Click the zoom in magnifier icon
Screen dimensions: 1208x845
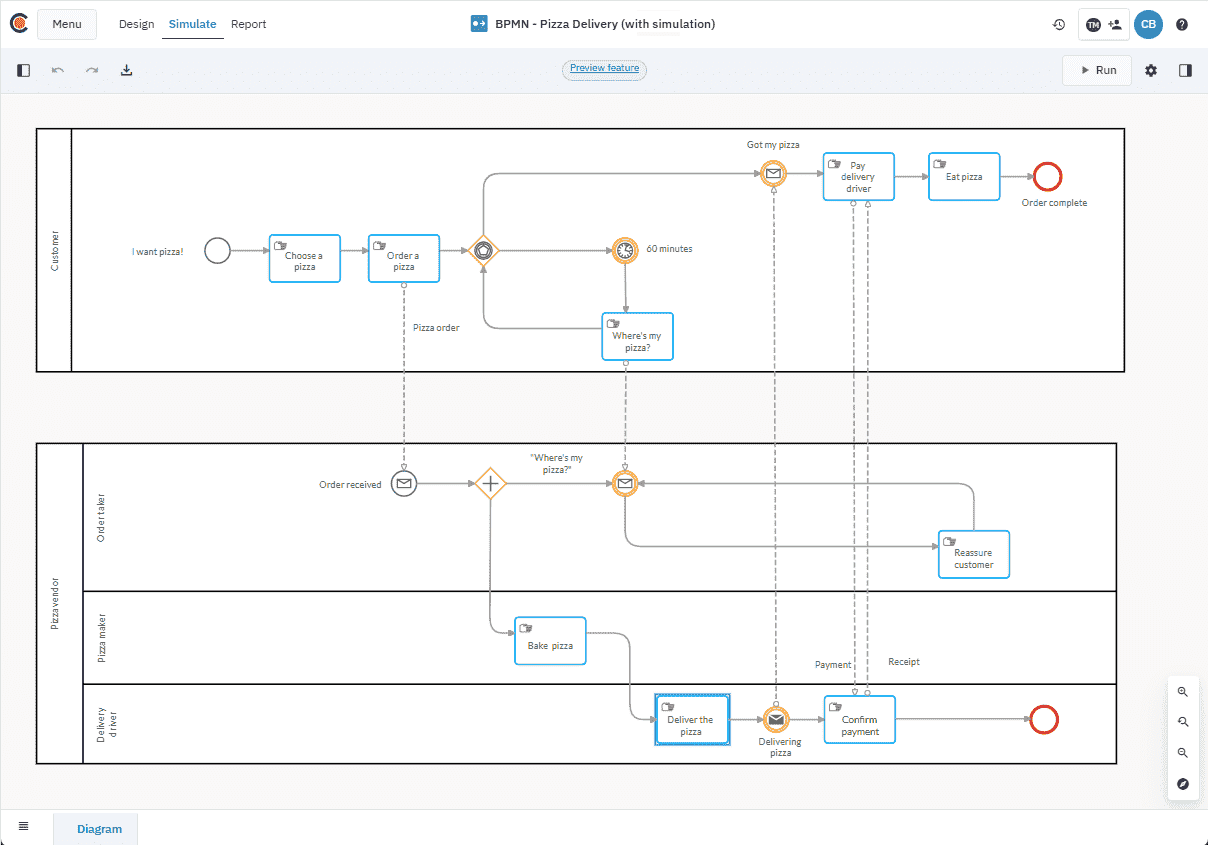pyautogui.click(x=1183, y=692)
